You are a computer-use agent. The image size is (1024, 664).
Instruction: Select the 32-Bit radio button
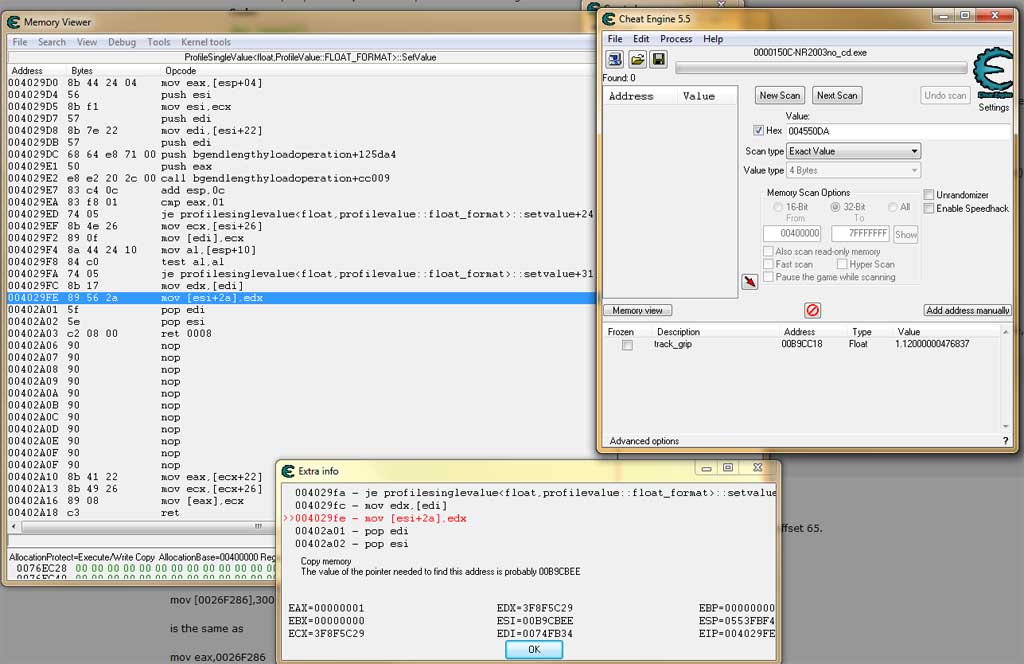click(835, 207)
